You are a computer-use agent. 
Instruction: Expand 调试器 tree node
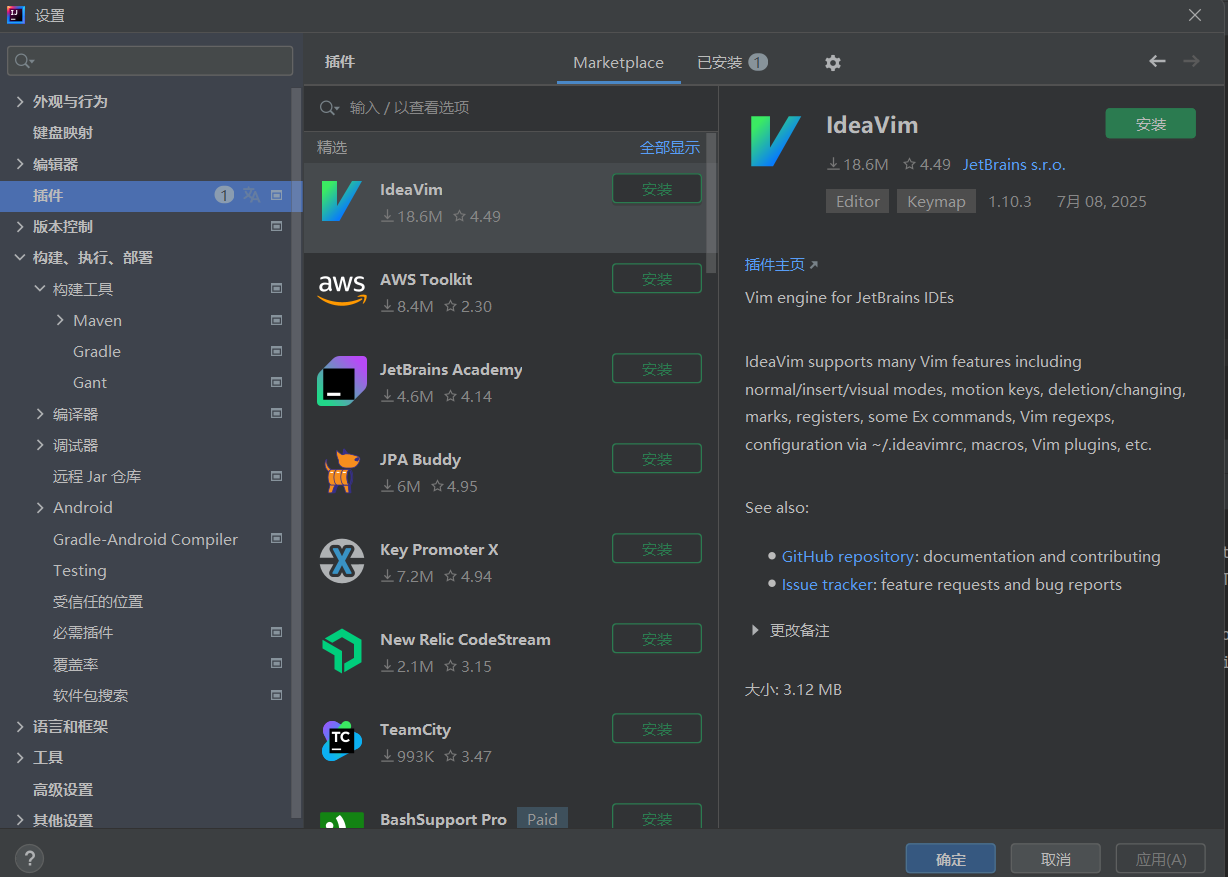40,445
